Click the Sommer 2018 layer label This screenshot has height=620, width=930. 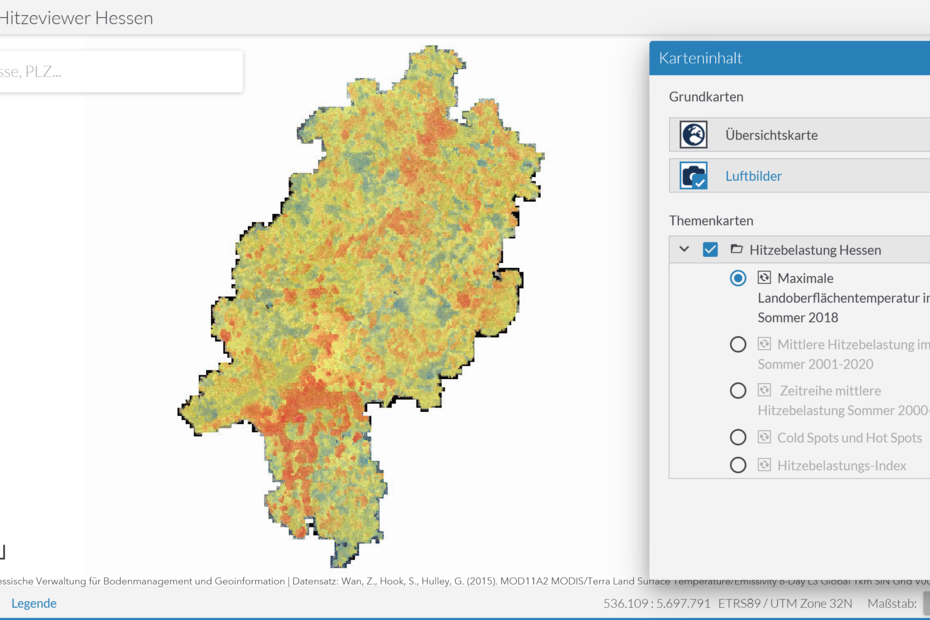(x=843, y=298)
